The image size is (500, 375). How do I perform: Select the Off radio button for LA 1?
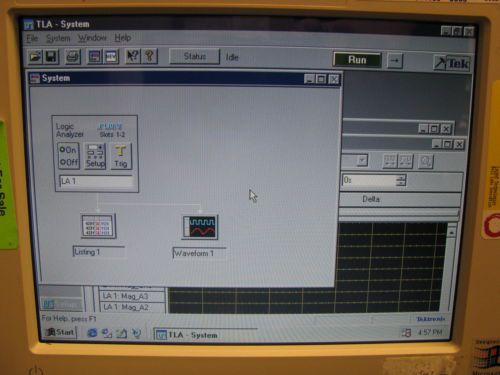62,162
